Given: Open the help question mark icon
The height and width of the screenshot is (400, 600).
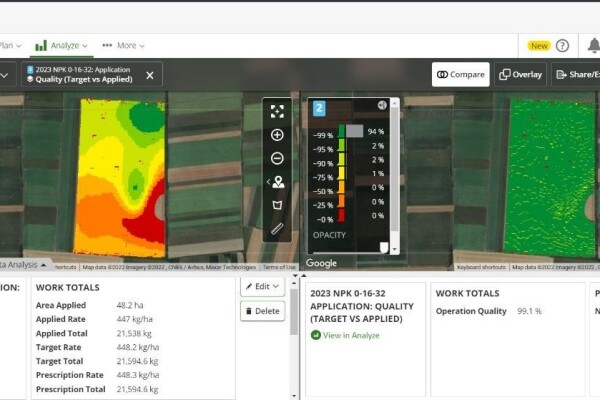Looking at the screenshot, I should click(x=562, y=45).
